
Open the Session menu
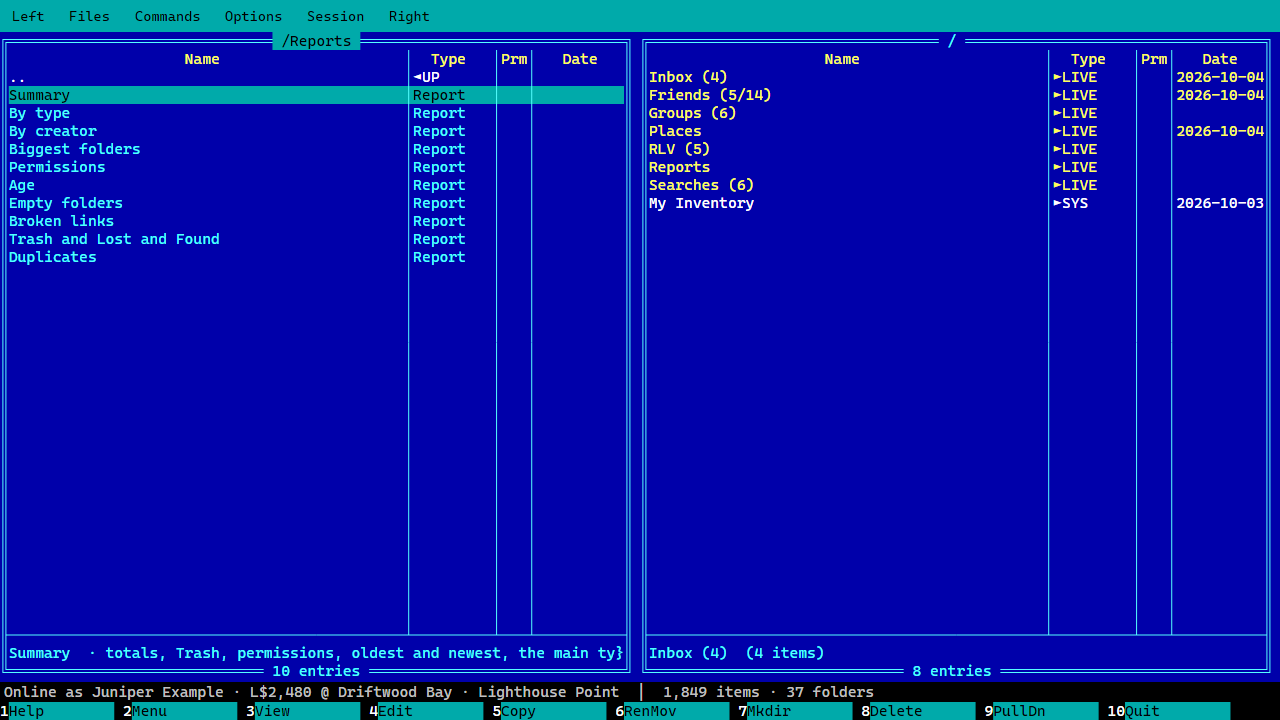tap(335, 16)
